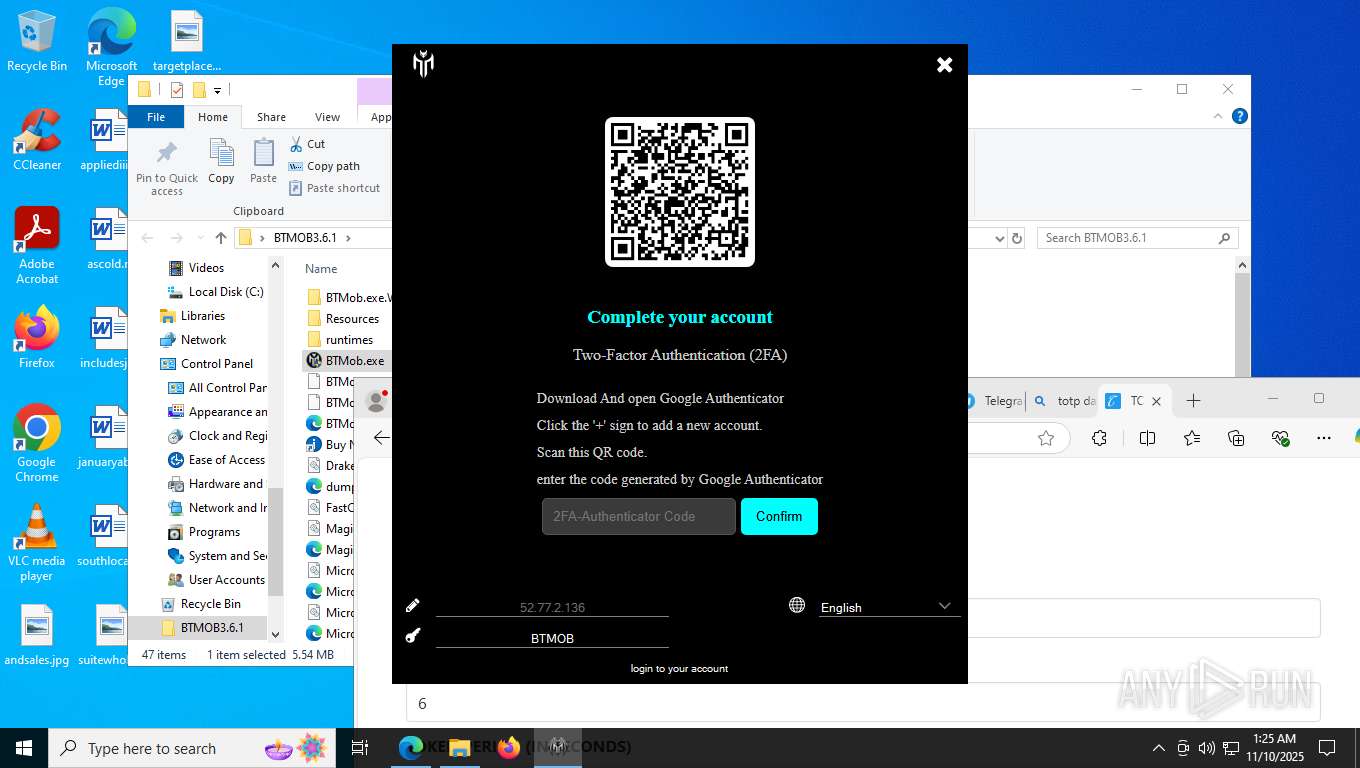Click Cut in Clipboard group

coord(307,144)
